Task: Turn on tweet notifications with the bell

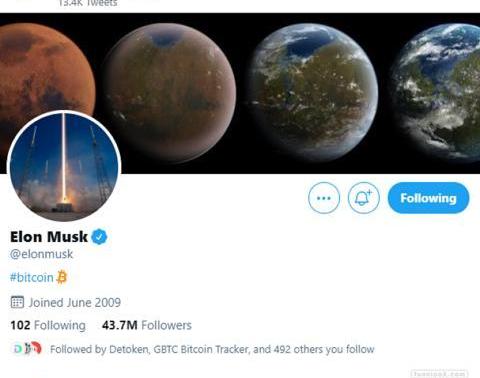Action: coord(363,198)
